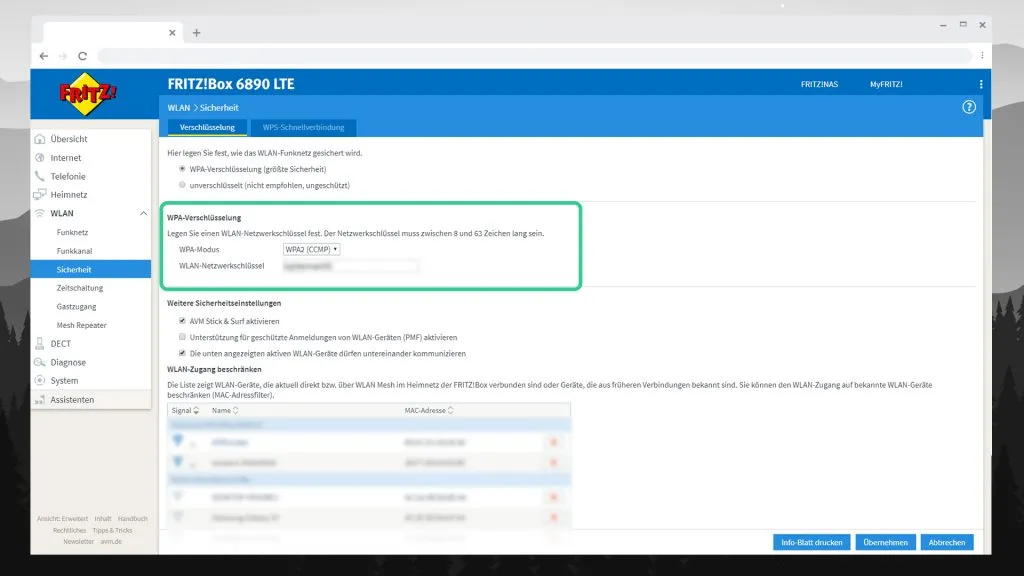Open Zeitschaltung in the sidebar
Image resolution: width=1024 pixels, height=576 pixels.
pyautogui.click(x=80, y=288)
